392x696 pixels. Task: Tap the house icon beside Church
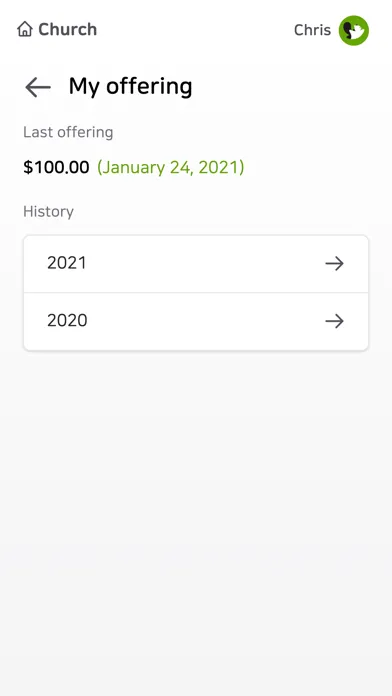click(25, 29)
